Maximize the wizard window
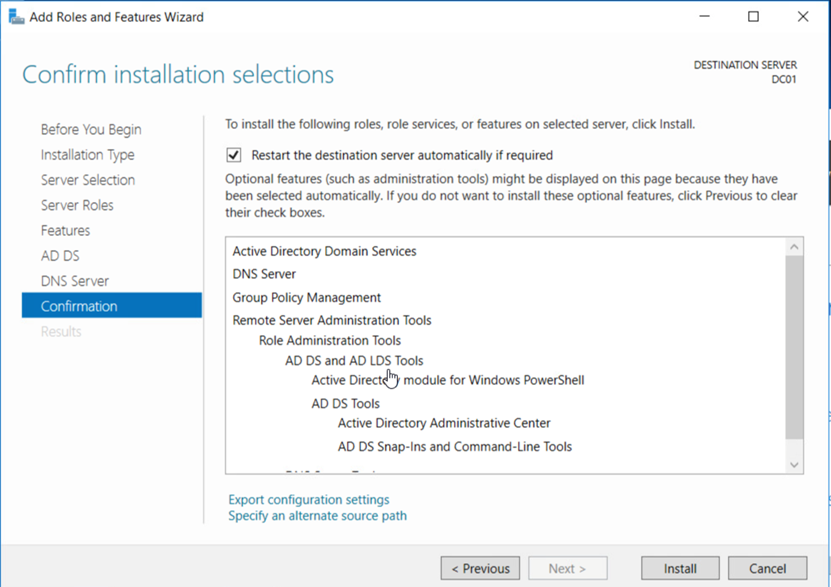The height and width of the screenshot is (587, 831). click(x=753, y=17)
